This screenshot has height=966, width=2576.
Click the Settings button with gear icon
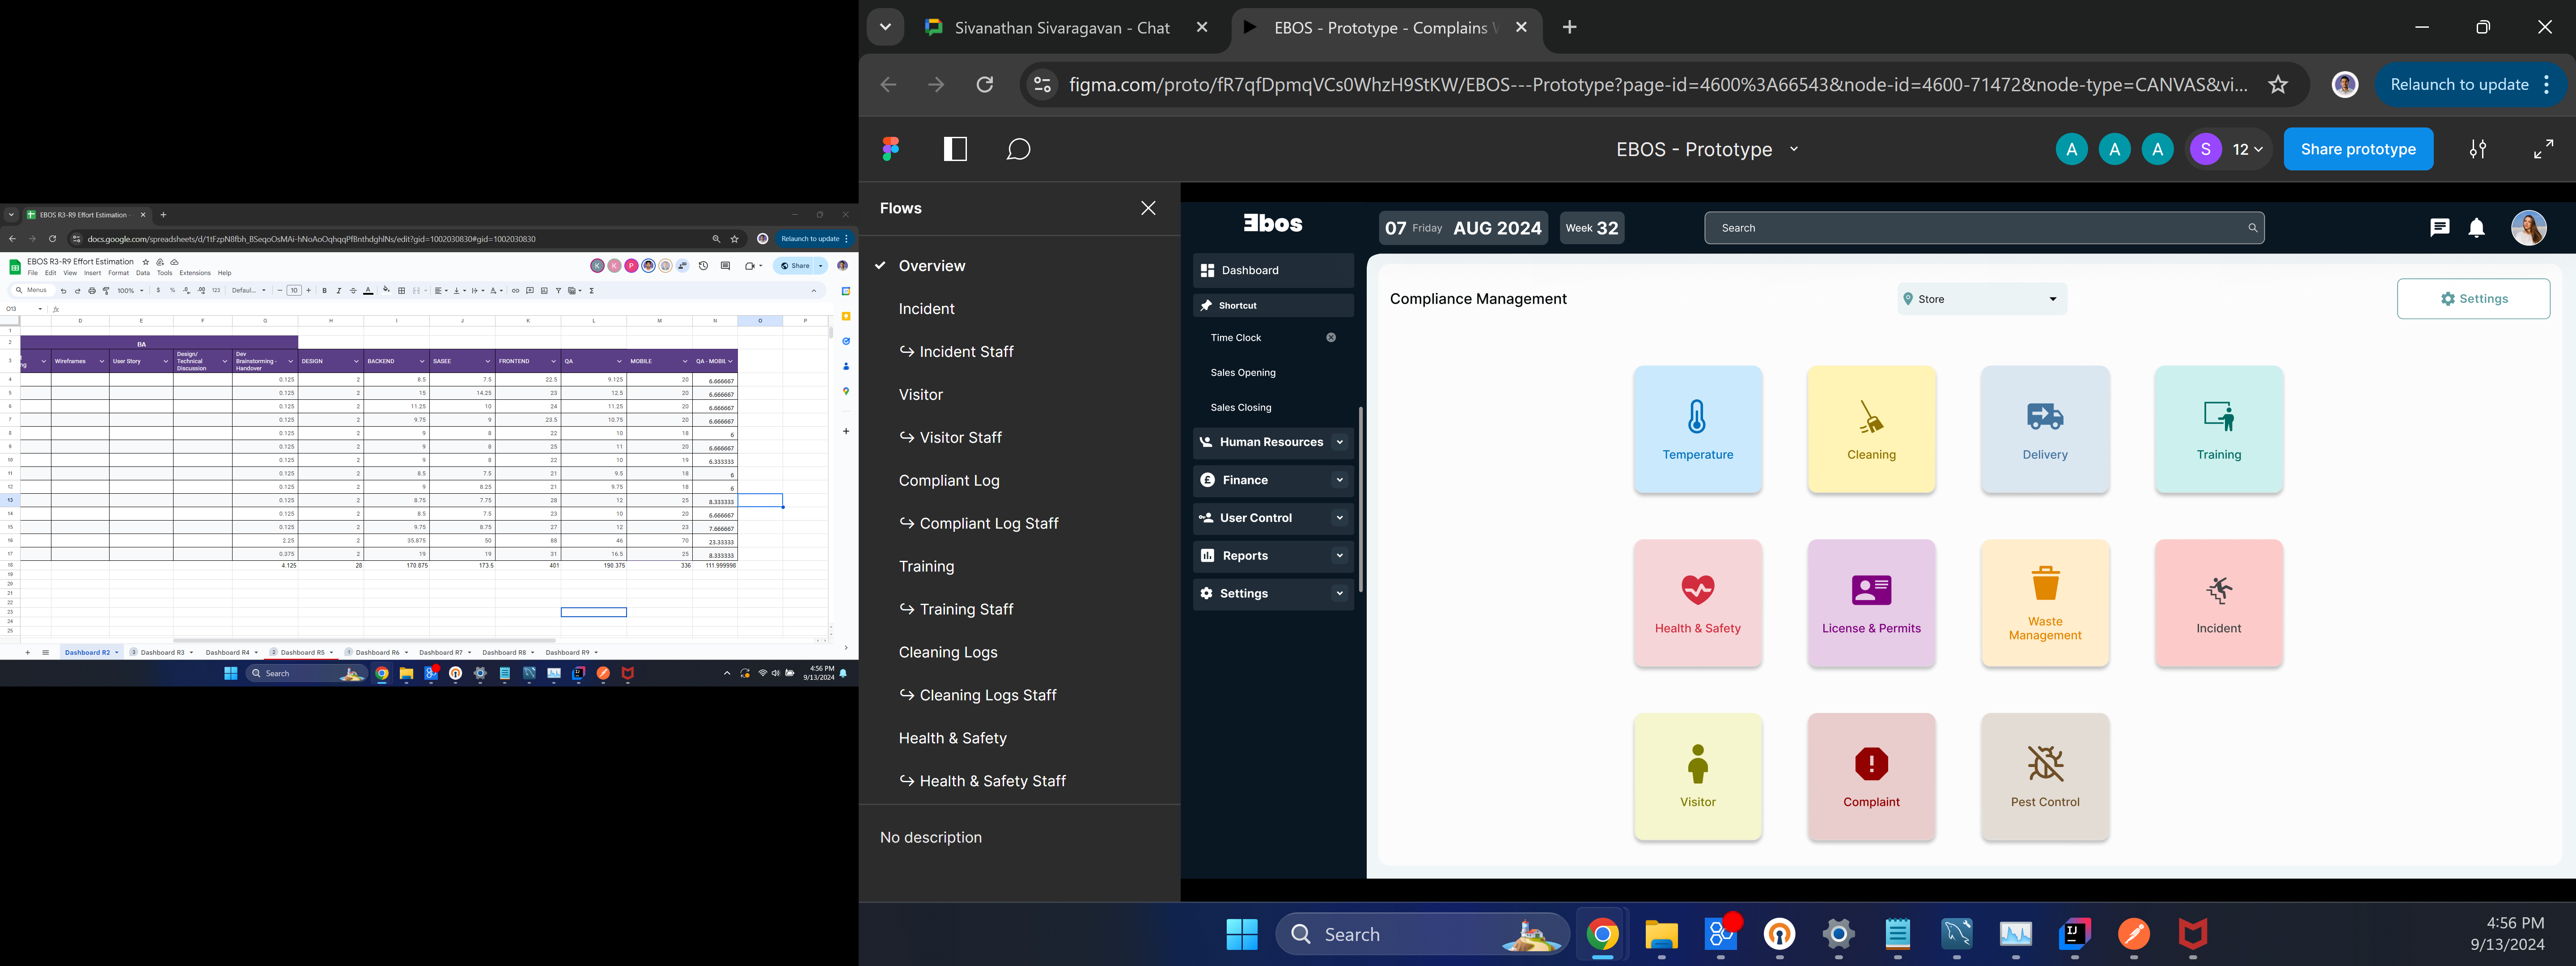coord(2473,299)
